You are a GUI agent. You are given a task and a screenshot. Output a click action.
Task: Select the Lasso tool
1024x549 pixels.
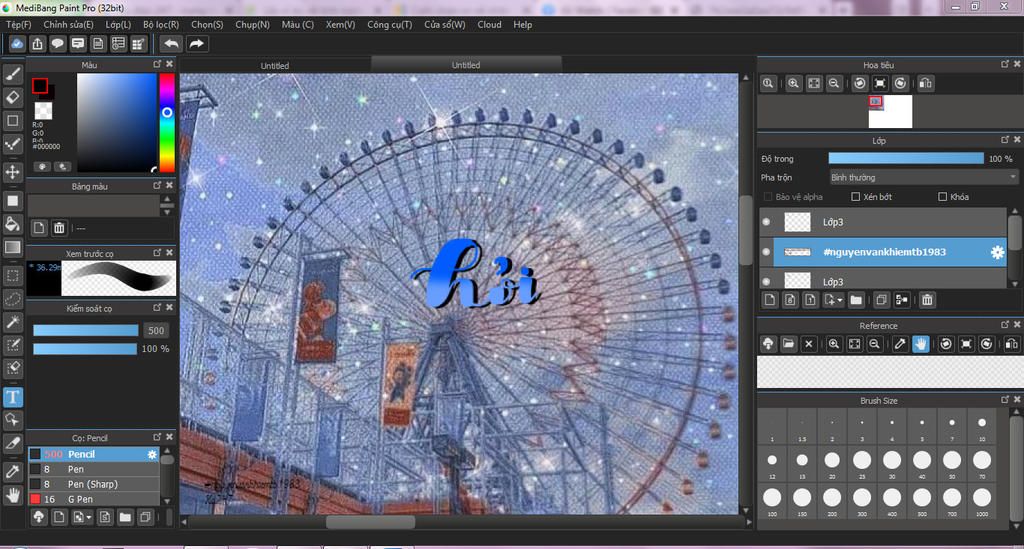tap(12, 298)
